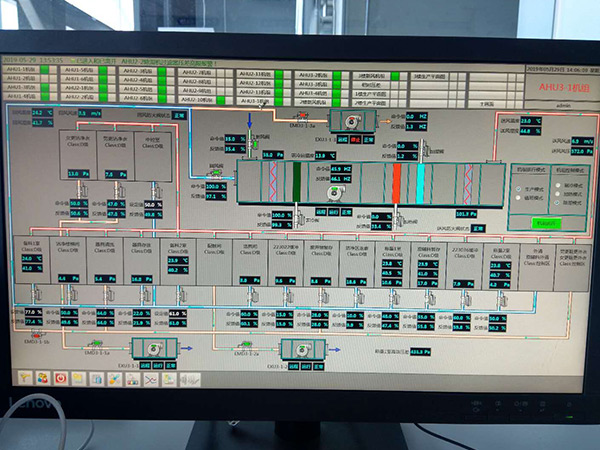Click the air valve below the 7.6 Pa room
The width and height of the screenshot is (600, 450).
pos(118,189)
